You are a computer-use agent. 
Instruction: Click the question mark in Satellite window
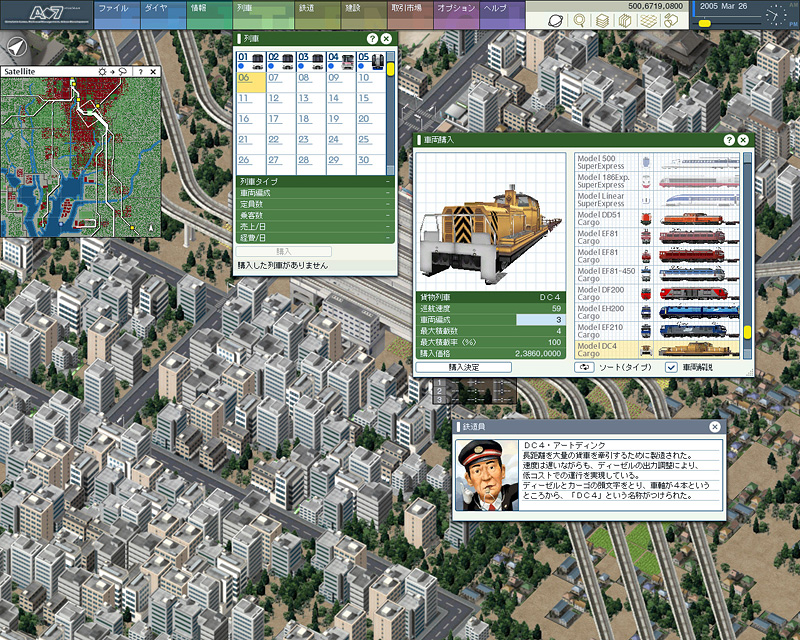140,72
